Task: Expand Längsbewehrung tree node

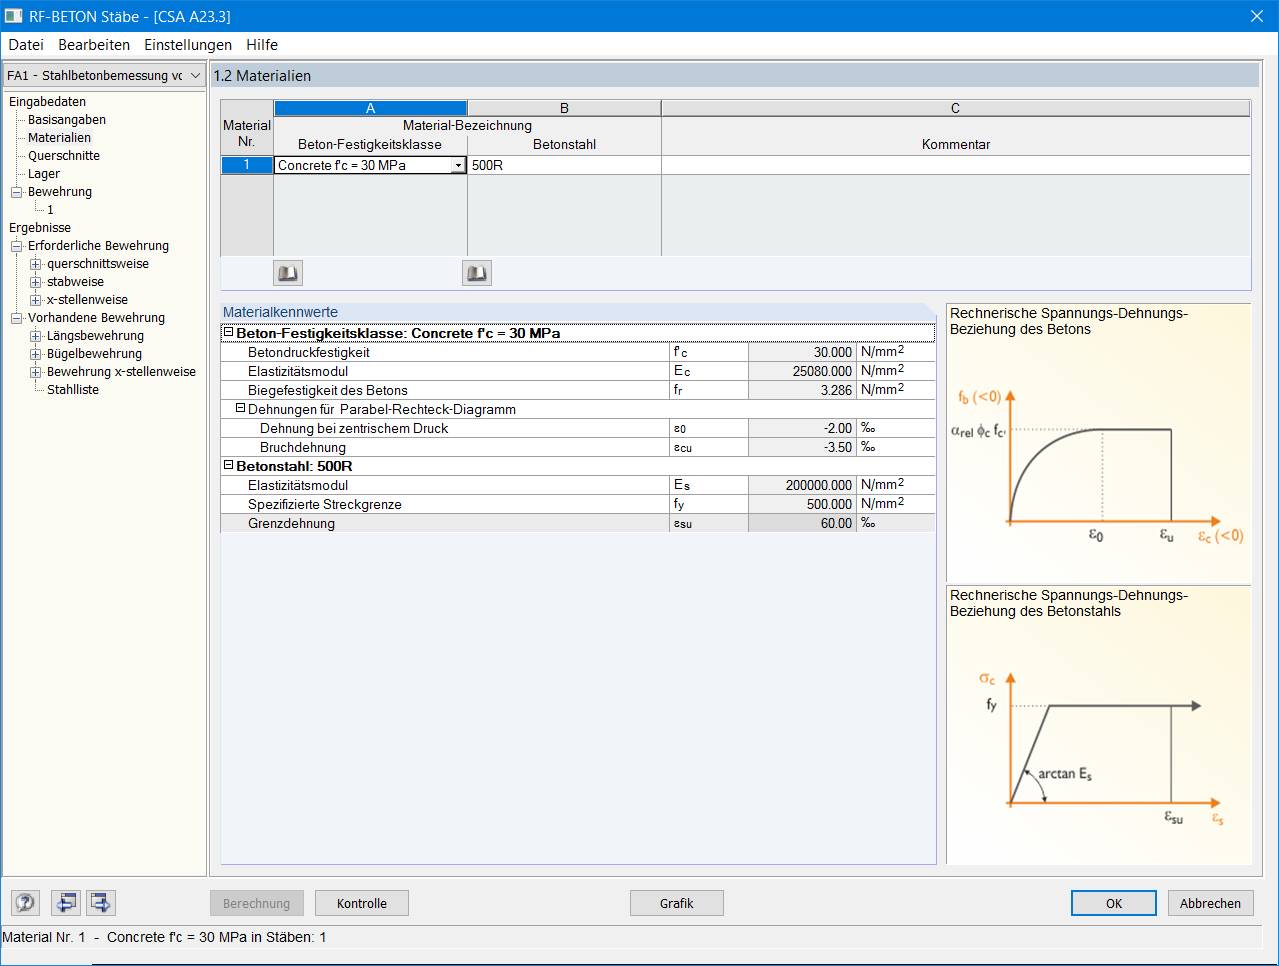Action: point(35,336)
